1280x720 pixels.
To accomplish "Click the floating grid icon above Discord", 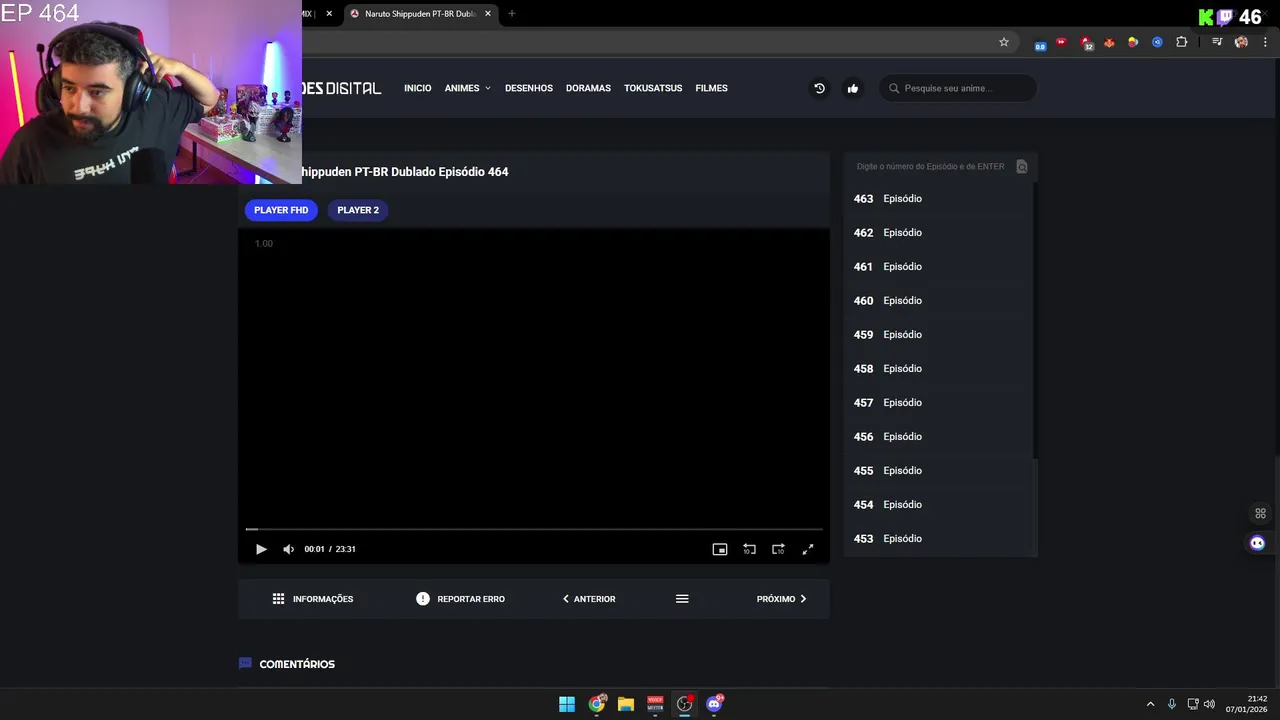I will (x=1260, y=514).
